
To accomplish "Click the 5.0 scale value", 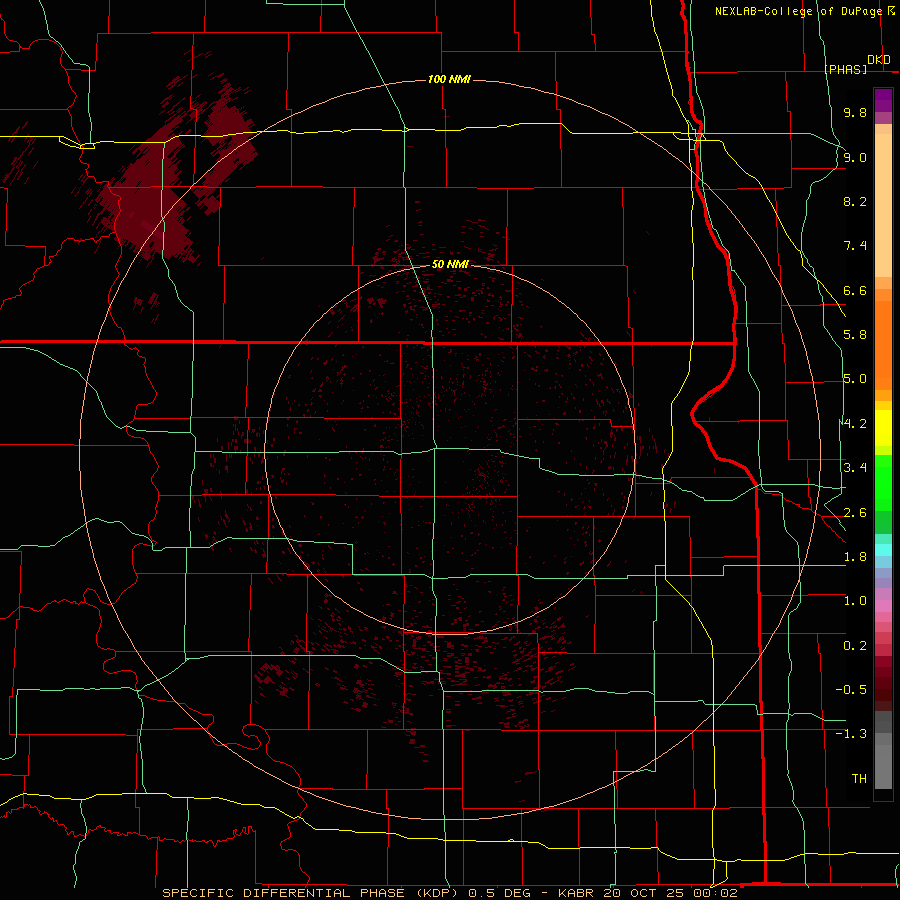I will [855, 379].
